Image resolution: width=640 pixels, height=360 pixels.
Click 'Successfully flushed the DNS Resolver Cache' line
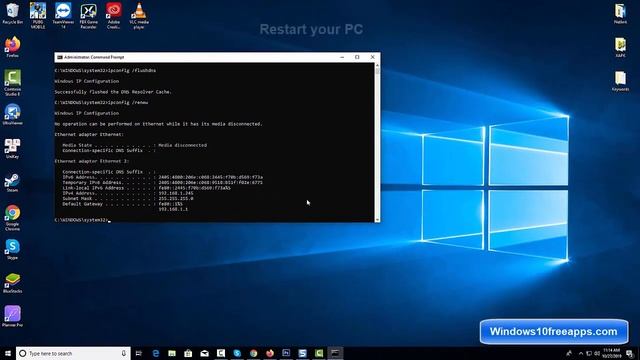click(113, 92)
